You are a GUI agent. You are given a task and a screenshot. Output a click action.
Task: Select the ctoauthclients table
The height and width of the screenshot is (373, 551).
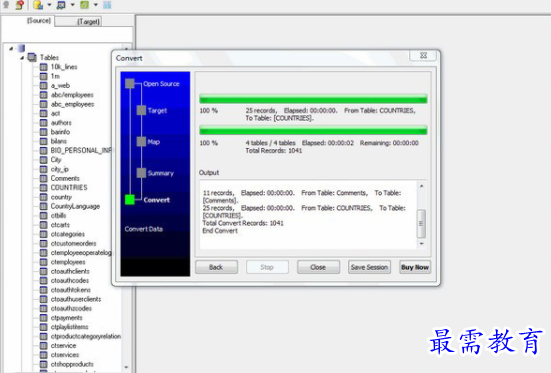(x=70, y=271)
